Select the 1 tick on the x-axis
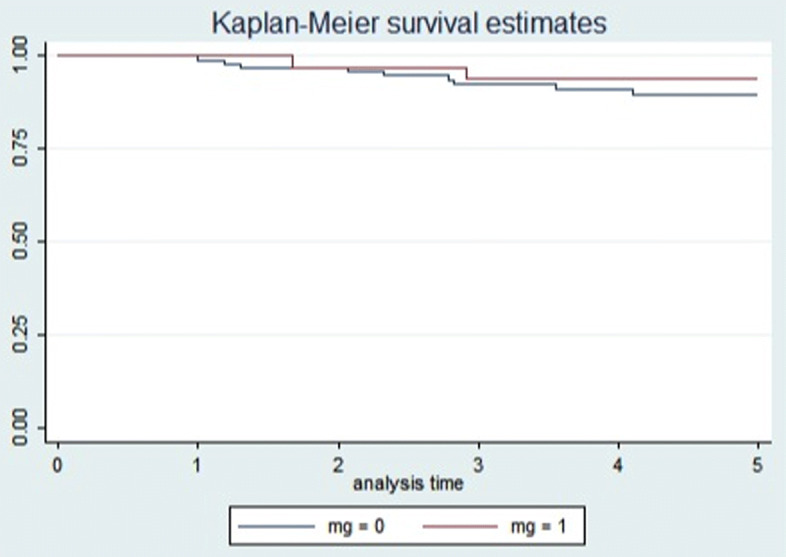 tap(198, 465)
